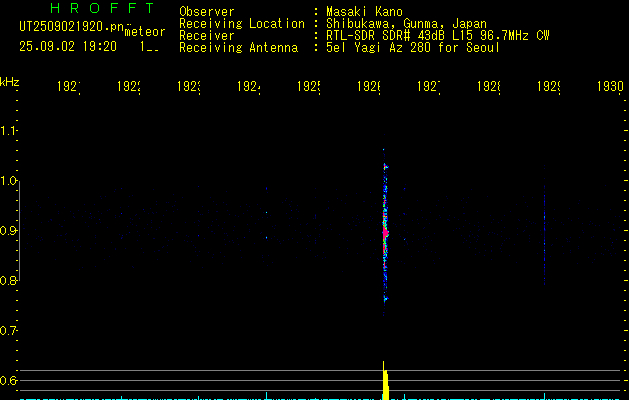Click the 1921 time axis label
This screenshot has height=400, width=629.
69,87
